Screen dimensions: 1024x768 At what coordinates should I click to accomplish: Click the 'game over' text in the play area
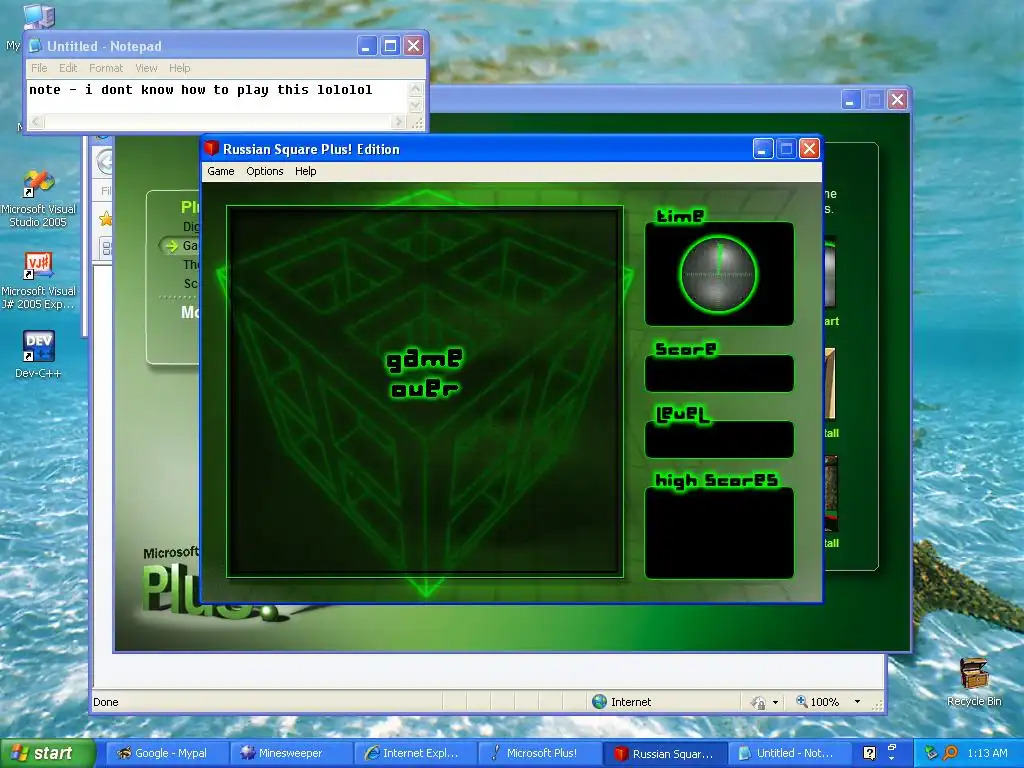tap(424, 374)
